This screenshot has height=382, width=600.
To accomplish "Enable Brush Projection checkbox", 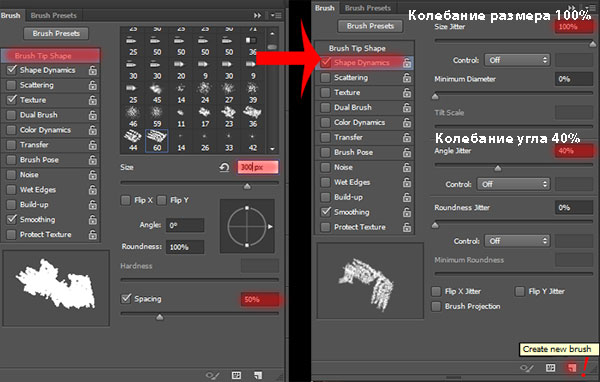I will pos(436,306).
